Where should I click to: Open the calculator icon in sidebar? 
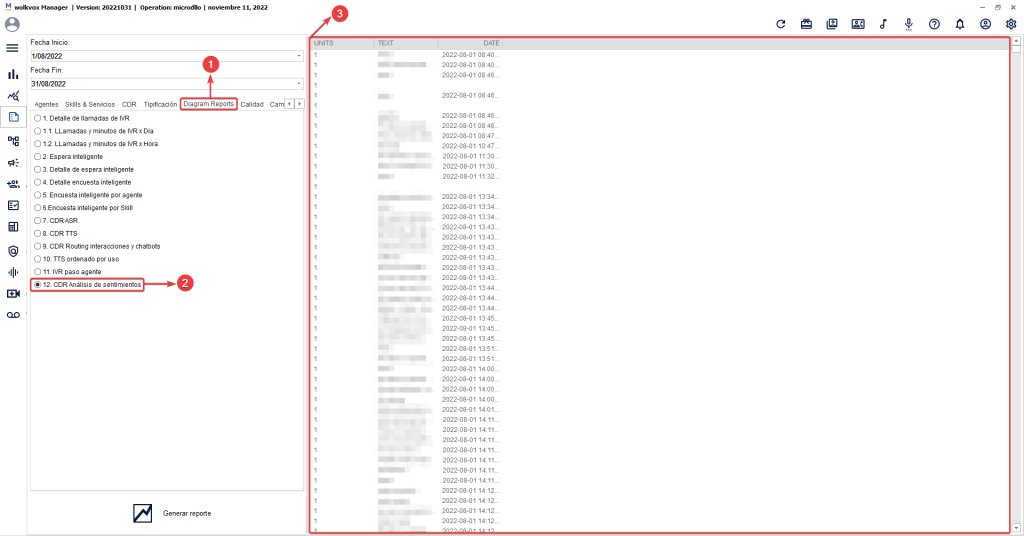point(13,227)
